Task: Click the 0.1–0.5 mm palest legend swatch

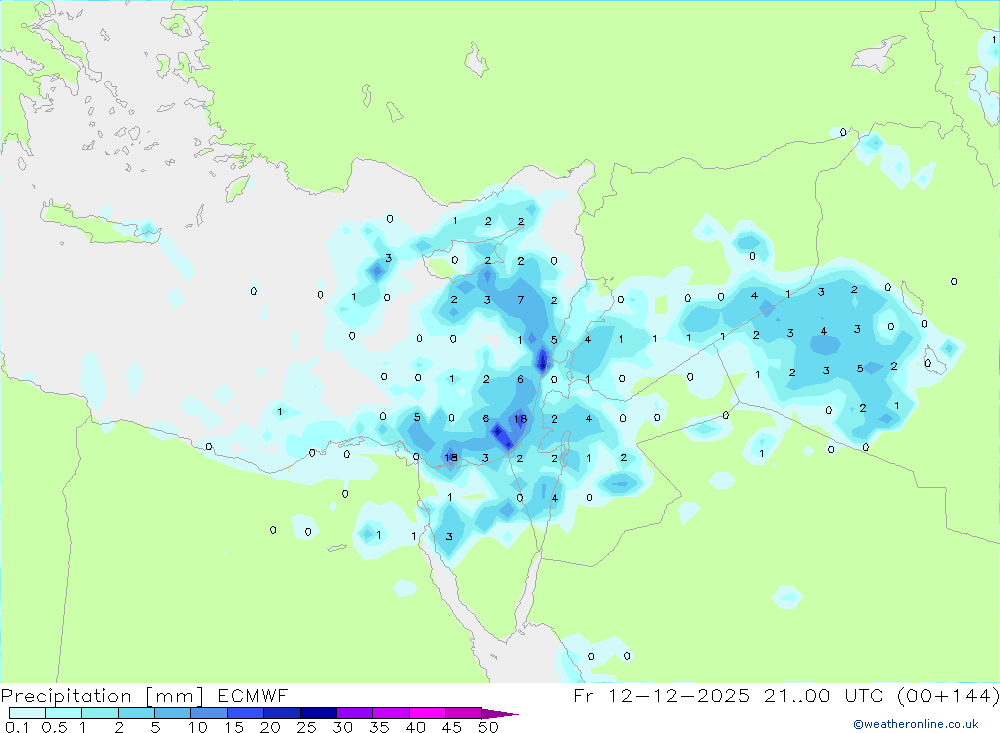Action: click(x=27, y=713)
